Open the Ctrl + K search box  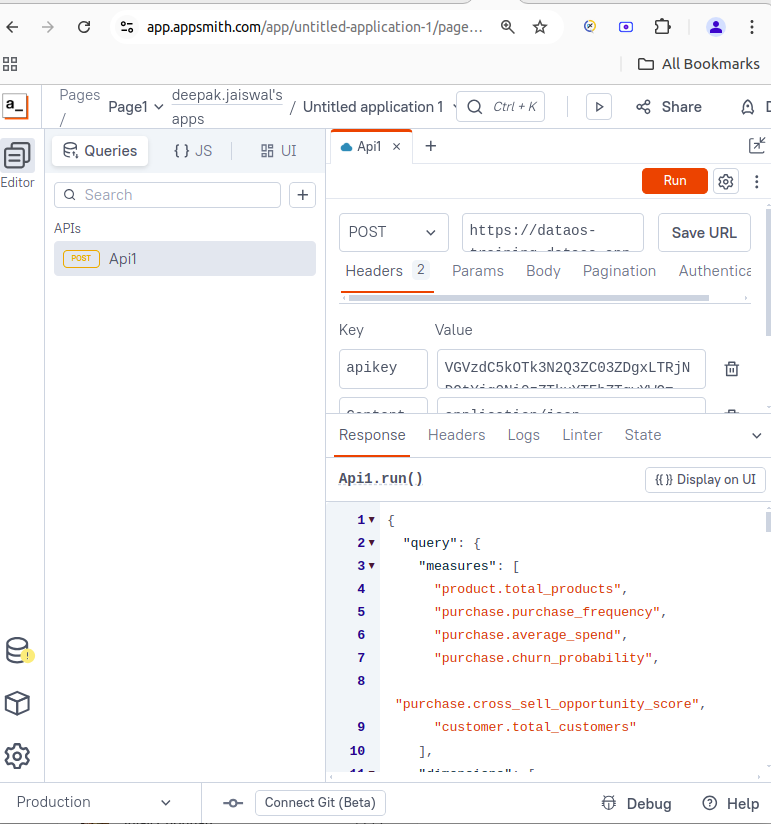500,107
